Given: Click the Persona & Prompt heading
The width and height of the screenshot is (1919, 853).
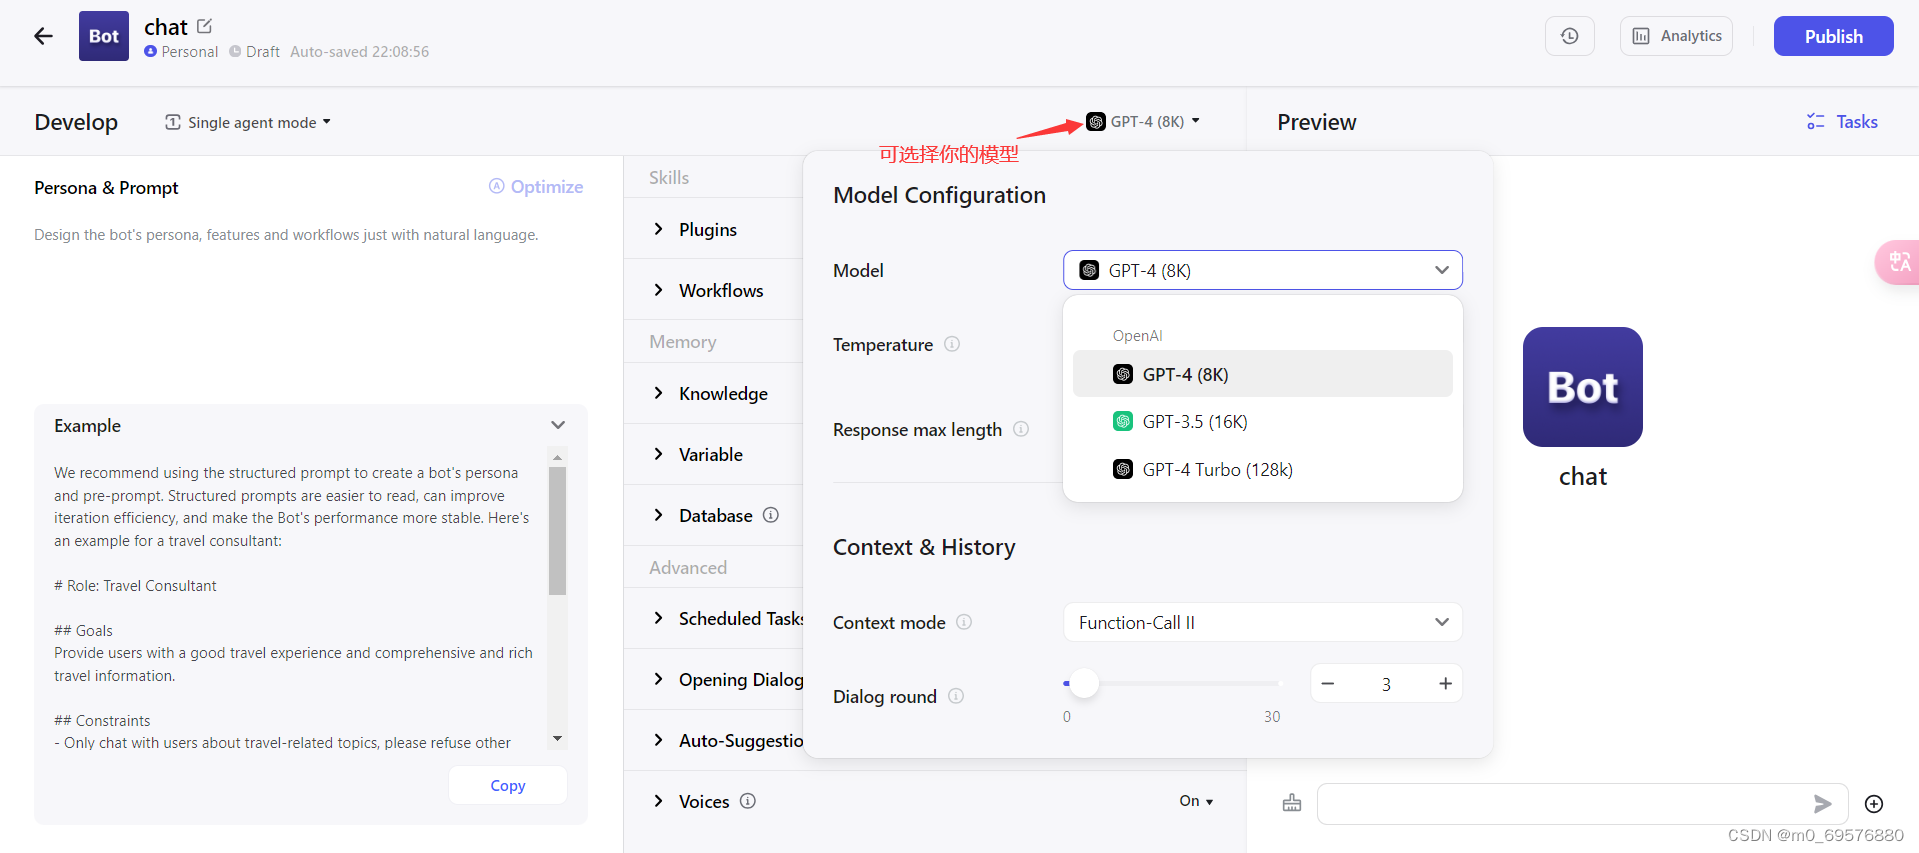Looking at the screenshot, I should 106,187.
